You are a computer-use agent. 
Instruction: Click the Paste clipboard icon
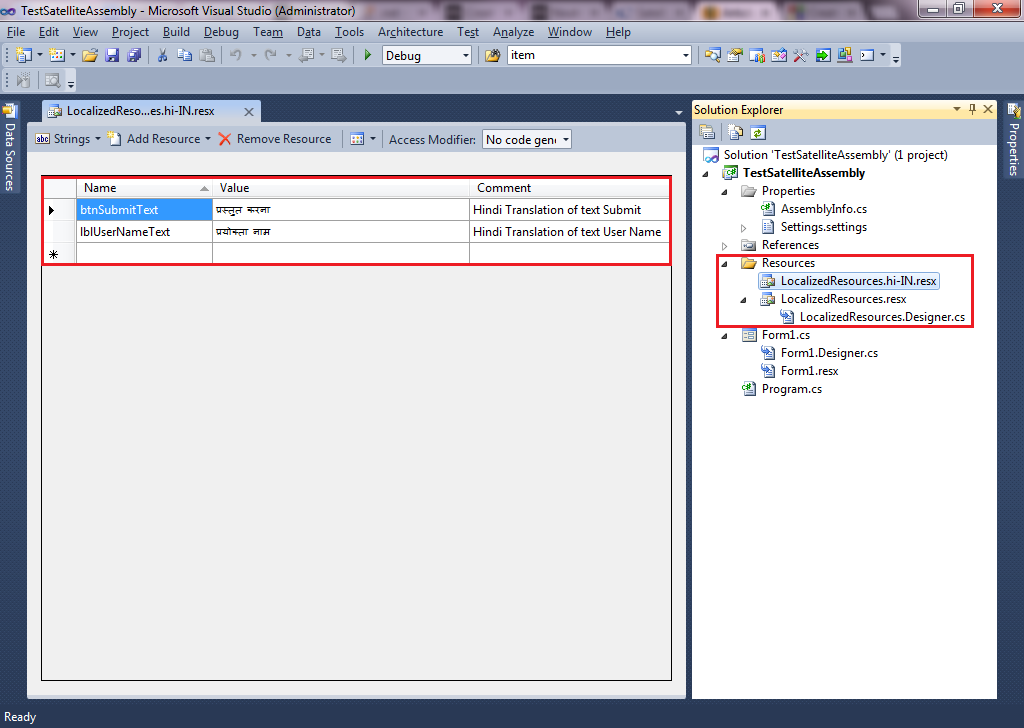pyautogui.click(x=207, y=55)
